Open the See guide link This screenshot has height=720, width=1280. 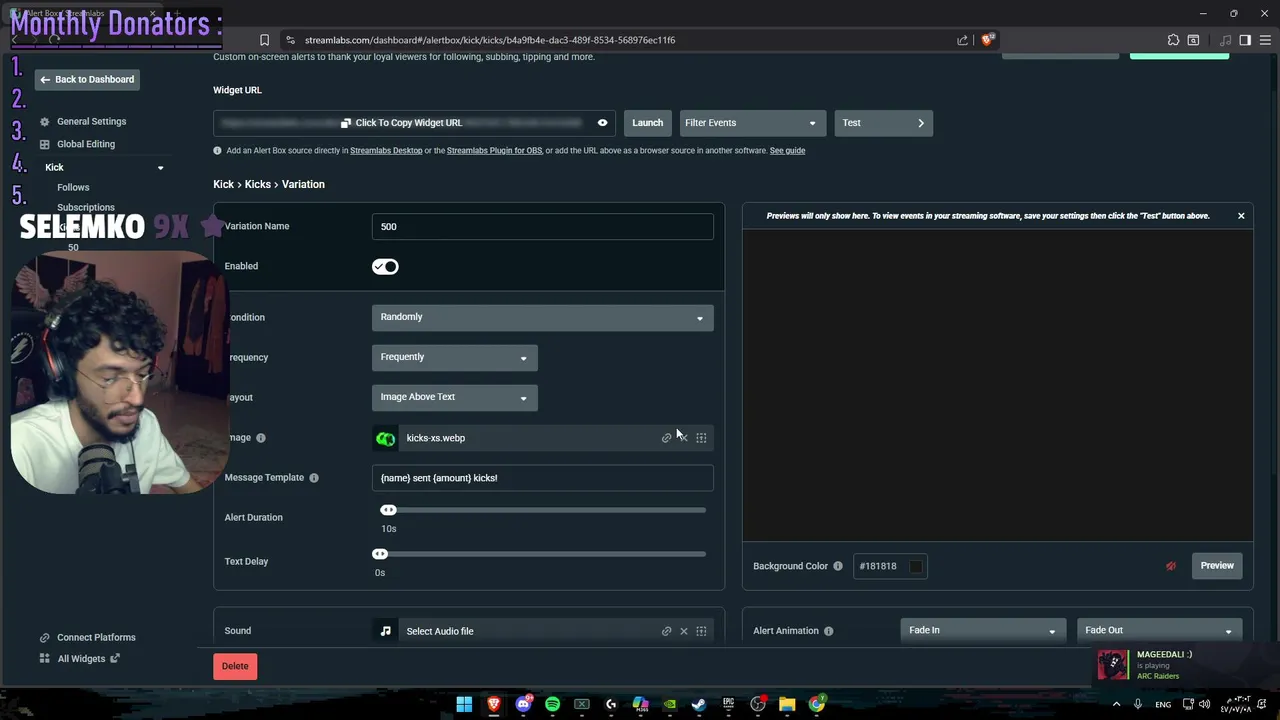click(787, 151)
